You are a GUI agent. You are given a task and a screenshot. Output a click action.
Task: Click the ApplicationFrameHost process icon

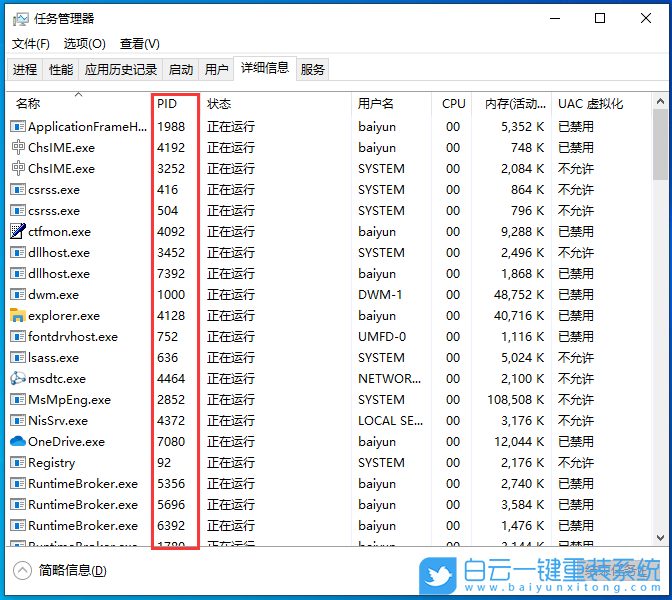pos(18,126)
